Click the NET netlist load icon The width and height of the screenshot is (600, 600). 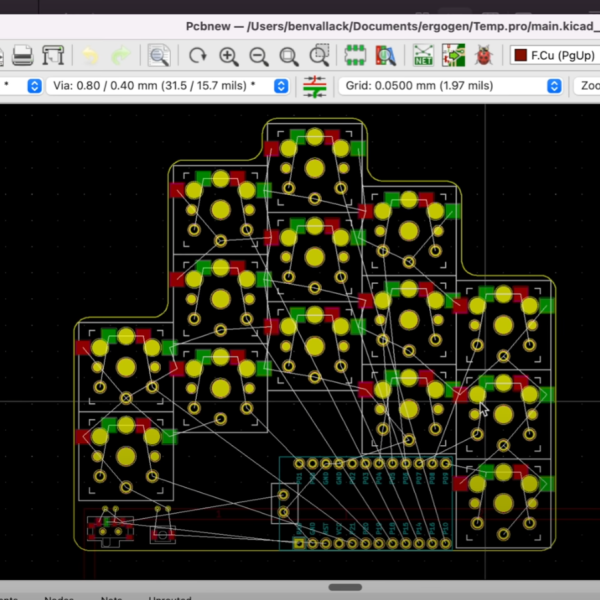tap(423, 55)
